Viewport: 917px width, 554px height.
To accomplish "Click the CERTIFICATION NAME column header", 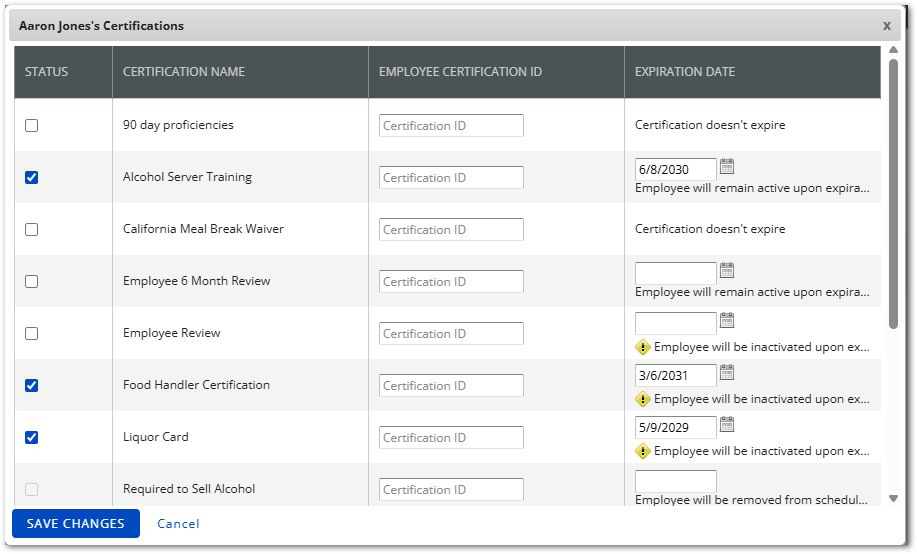I will 240,72.
